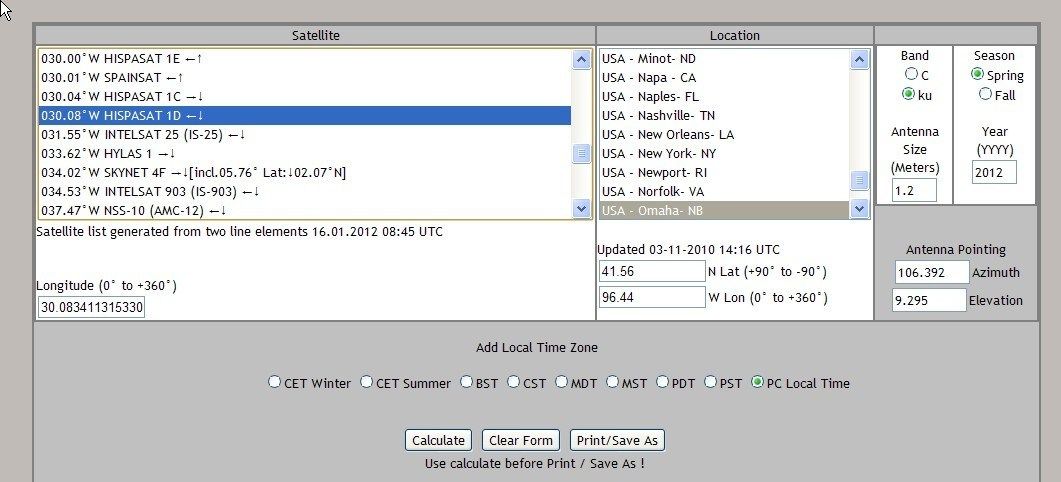Select USA - Norfolk- VA location
Viewport: 1061px width, 482px height.
pyautogui.click(x=724, y=192)
